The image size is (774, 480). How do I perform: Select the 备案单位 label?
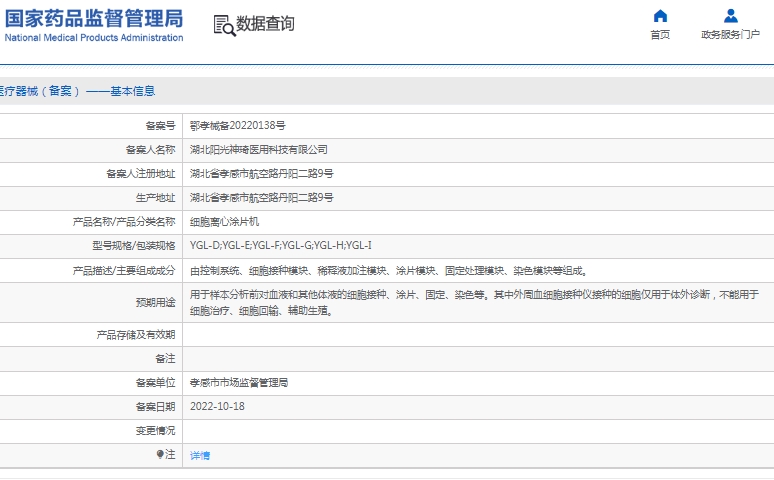pyautogui.click(x=155, y=383)
